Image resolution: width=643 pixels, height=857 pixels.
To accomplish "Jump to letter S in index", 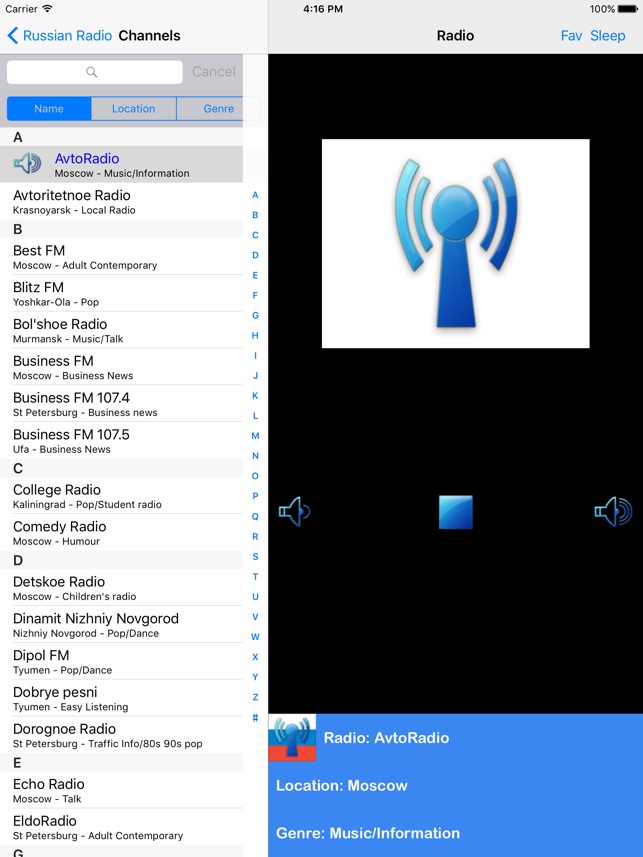I will coord(255,556).
